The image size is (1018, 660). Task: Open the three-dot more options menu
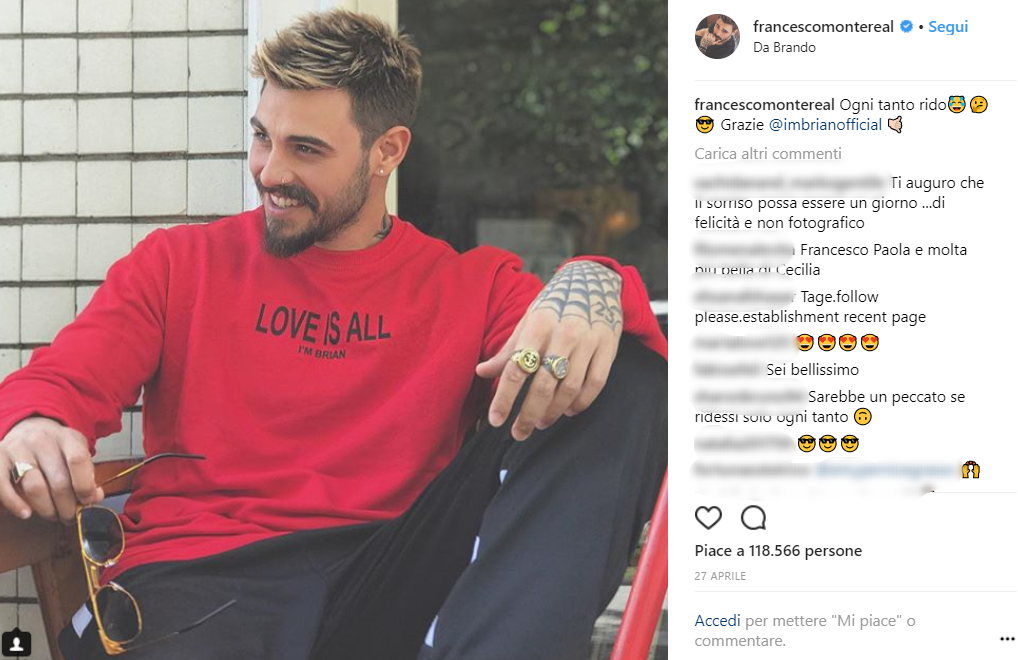[1007, 639]
